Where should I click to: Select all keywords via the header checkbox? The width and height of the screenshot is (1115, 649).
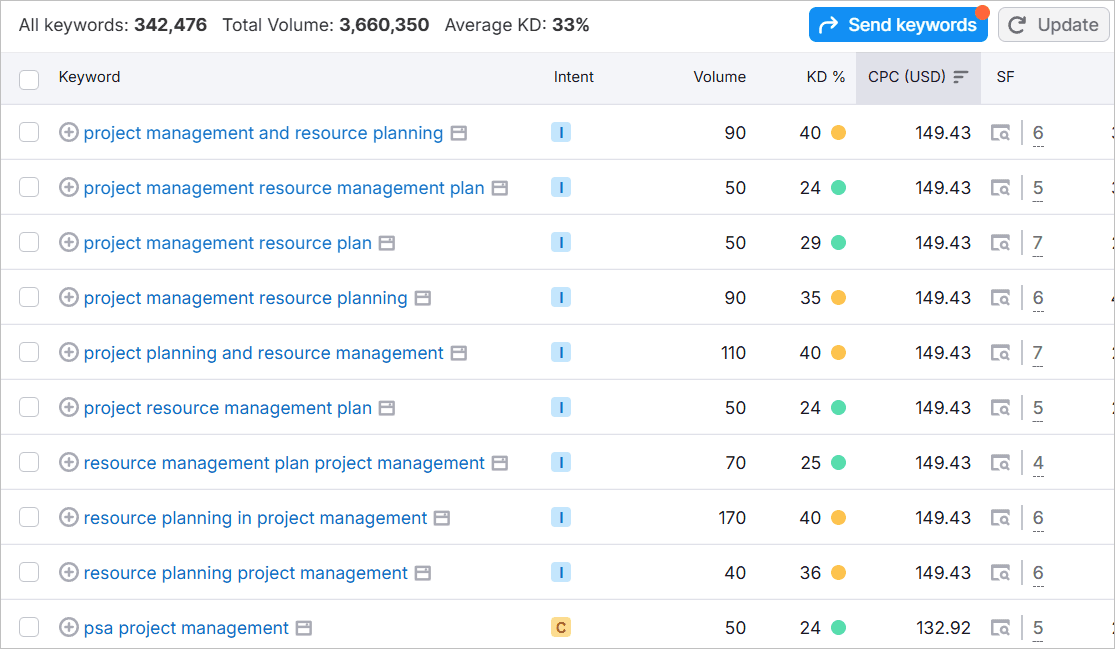click(x=29, y=77)
